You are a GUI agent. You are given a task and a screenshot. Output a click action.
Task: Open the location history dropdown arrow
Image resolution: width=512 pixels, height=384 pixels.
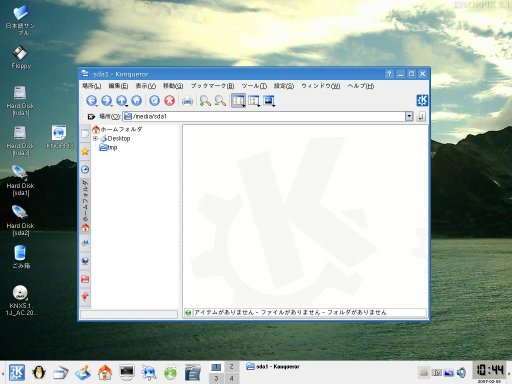[409, 116]
